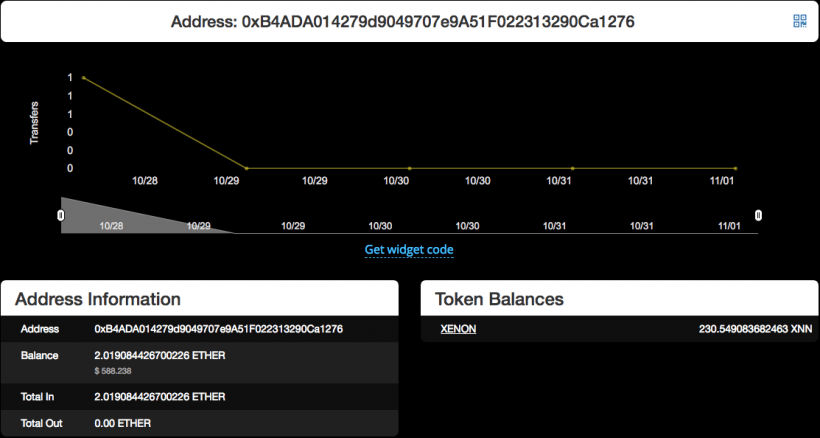The height and width of the screenshot is (438, 820).
Task: Open the QR code icon
Action: (x=799, y=21)
